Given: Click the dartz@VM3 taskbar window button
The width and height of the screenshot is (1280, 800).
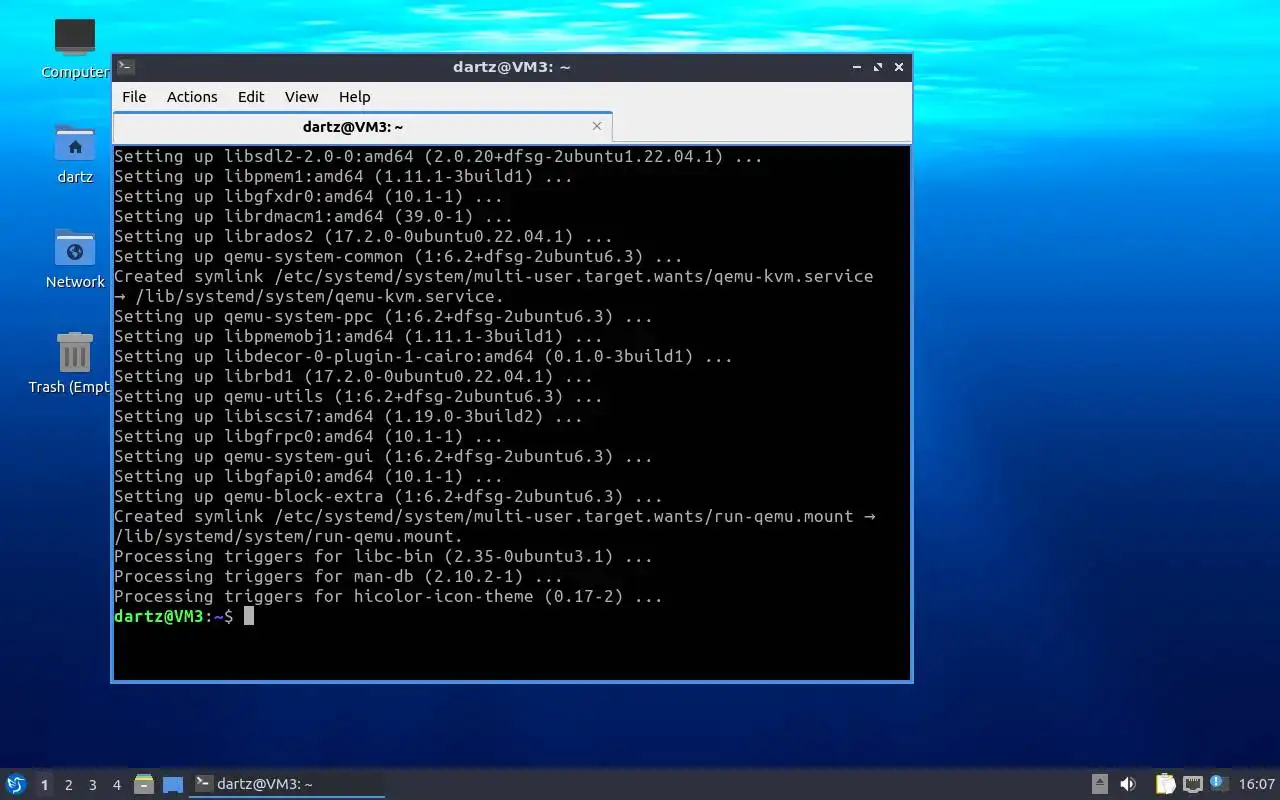Looking at the screenshot, I should pyautogui.click(x=287, y=784).
